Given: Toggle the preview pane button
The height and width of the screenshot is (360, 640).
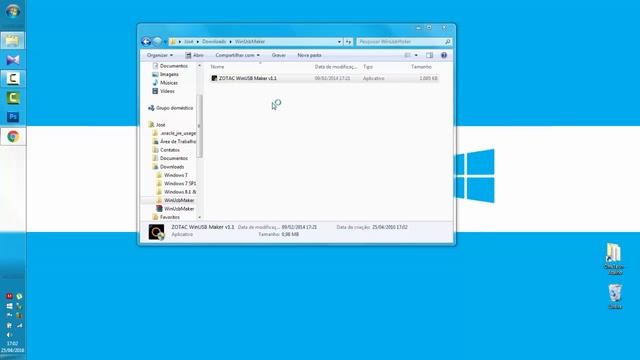Looking at the screenshot, I should tap(429, 55).
